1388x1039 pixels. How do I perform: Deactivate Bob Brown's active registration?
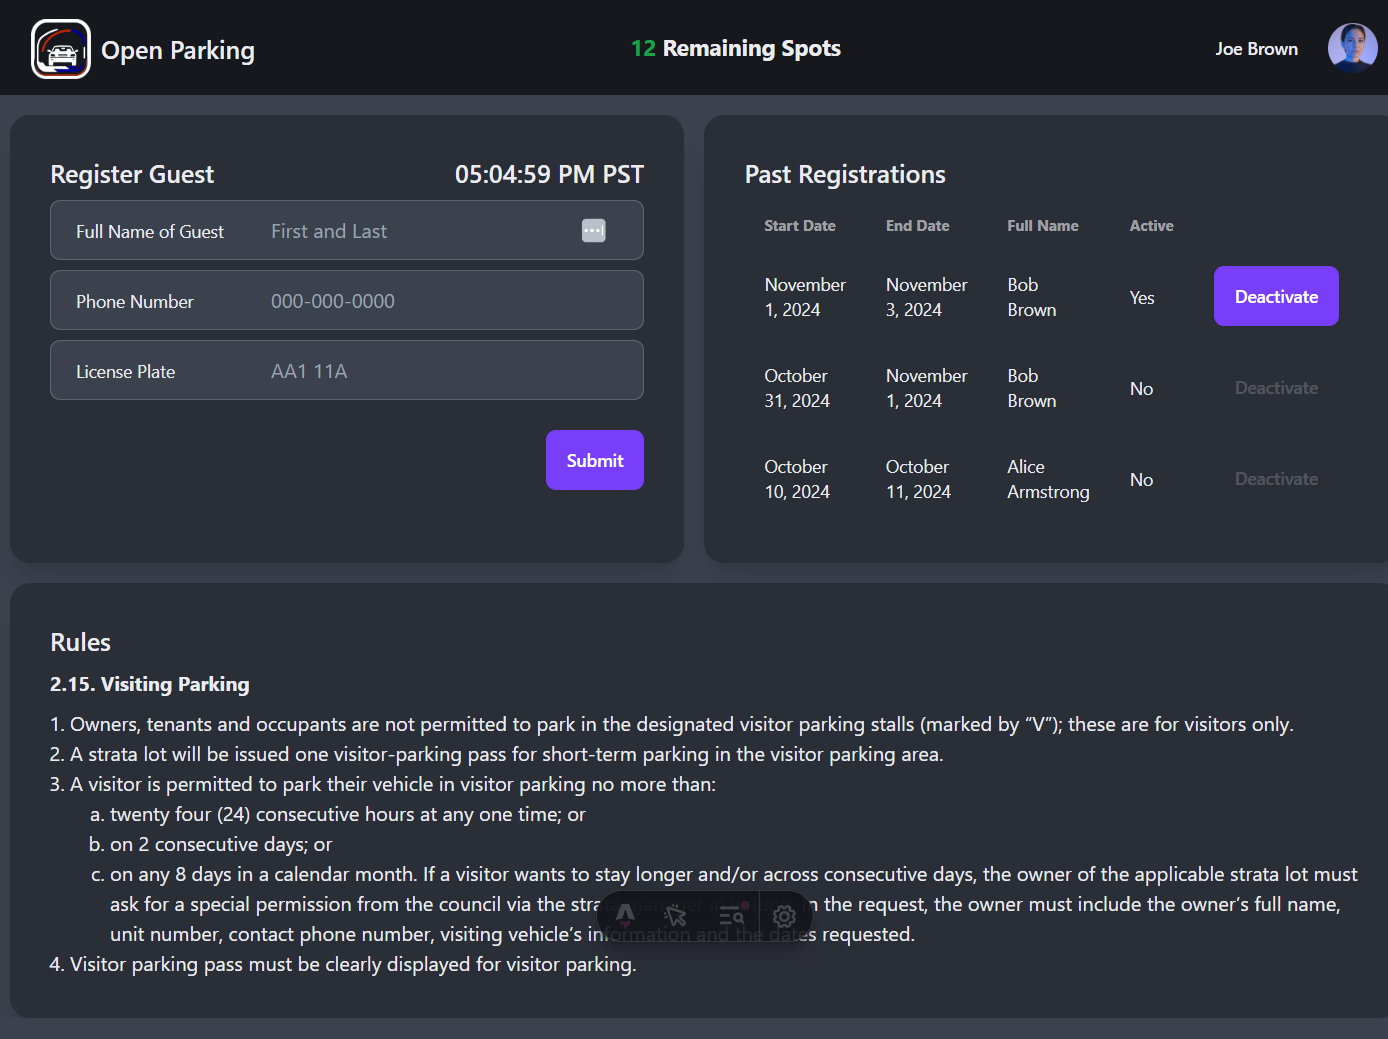coord(1276,296)
